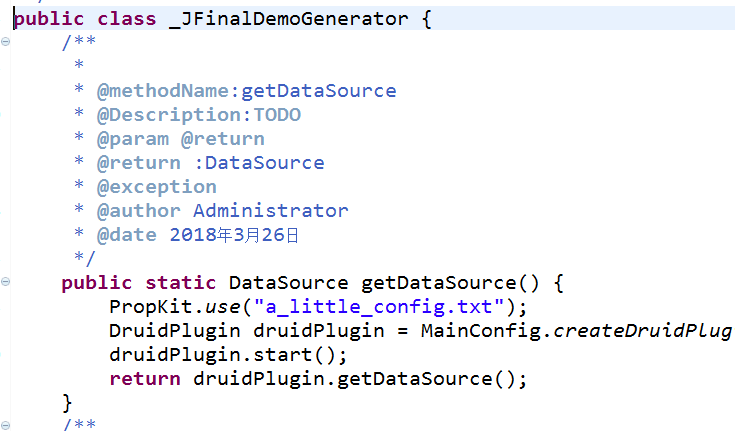
Task: Click the Administrator author name
Action: [x=271, y=211]
